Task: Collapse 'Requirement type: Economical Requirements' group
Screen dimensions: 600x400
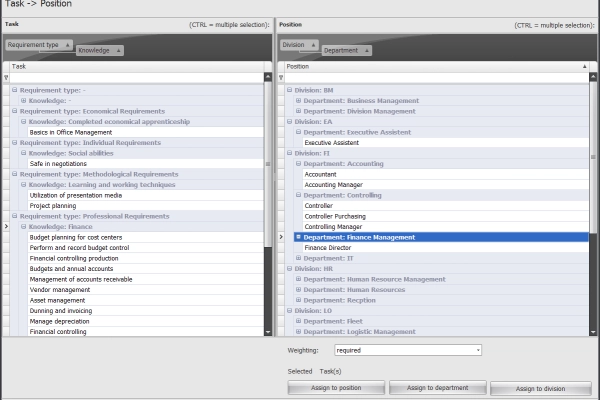Action: click(x=15, y=111)
